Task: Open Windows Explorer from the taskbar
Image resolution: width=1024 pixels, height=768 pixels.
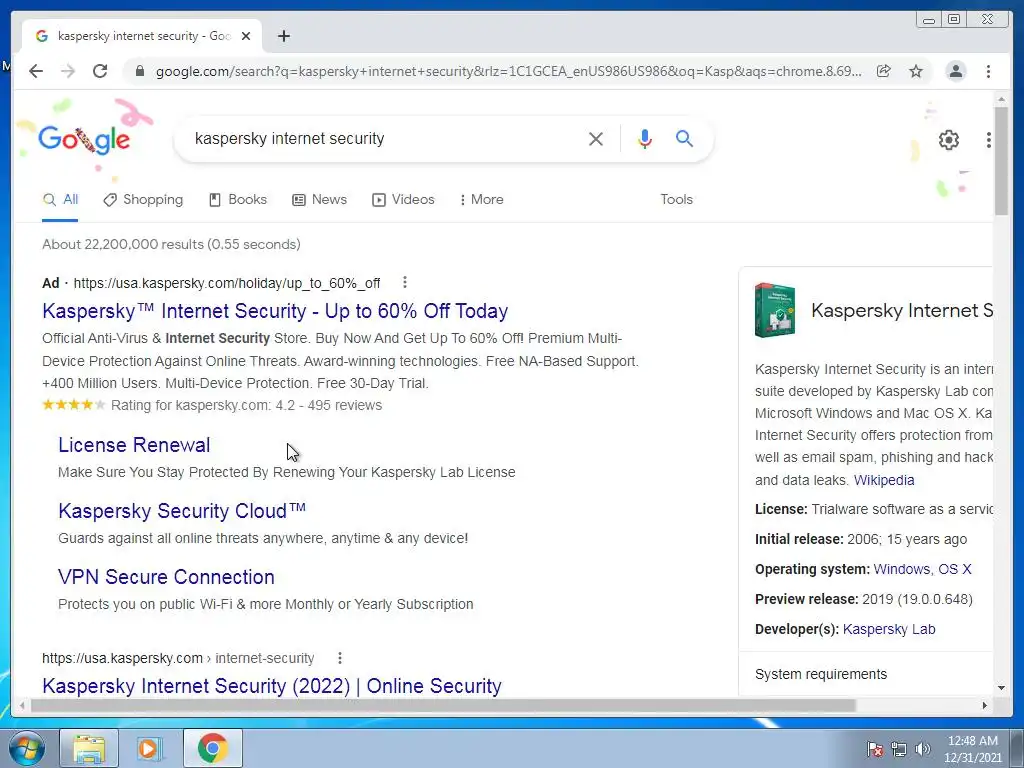Action: (89, 748)
